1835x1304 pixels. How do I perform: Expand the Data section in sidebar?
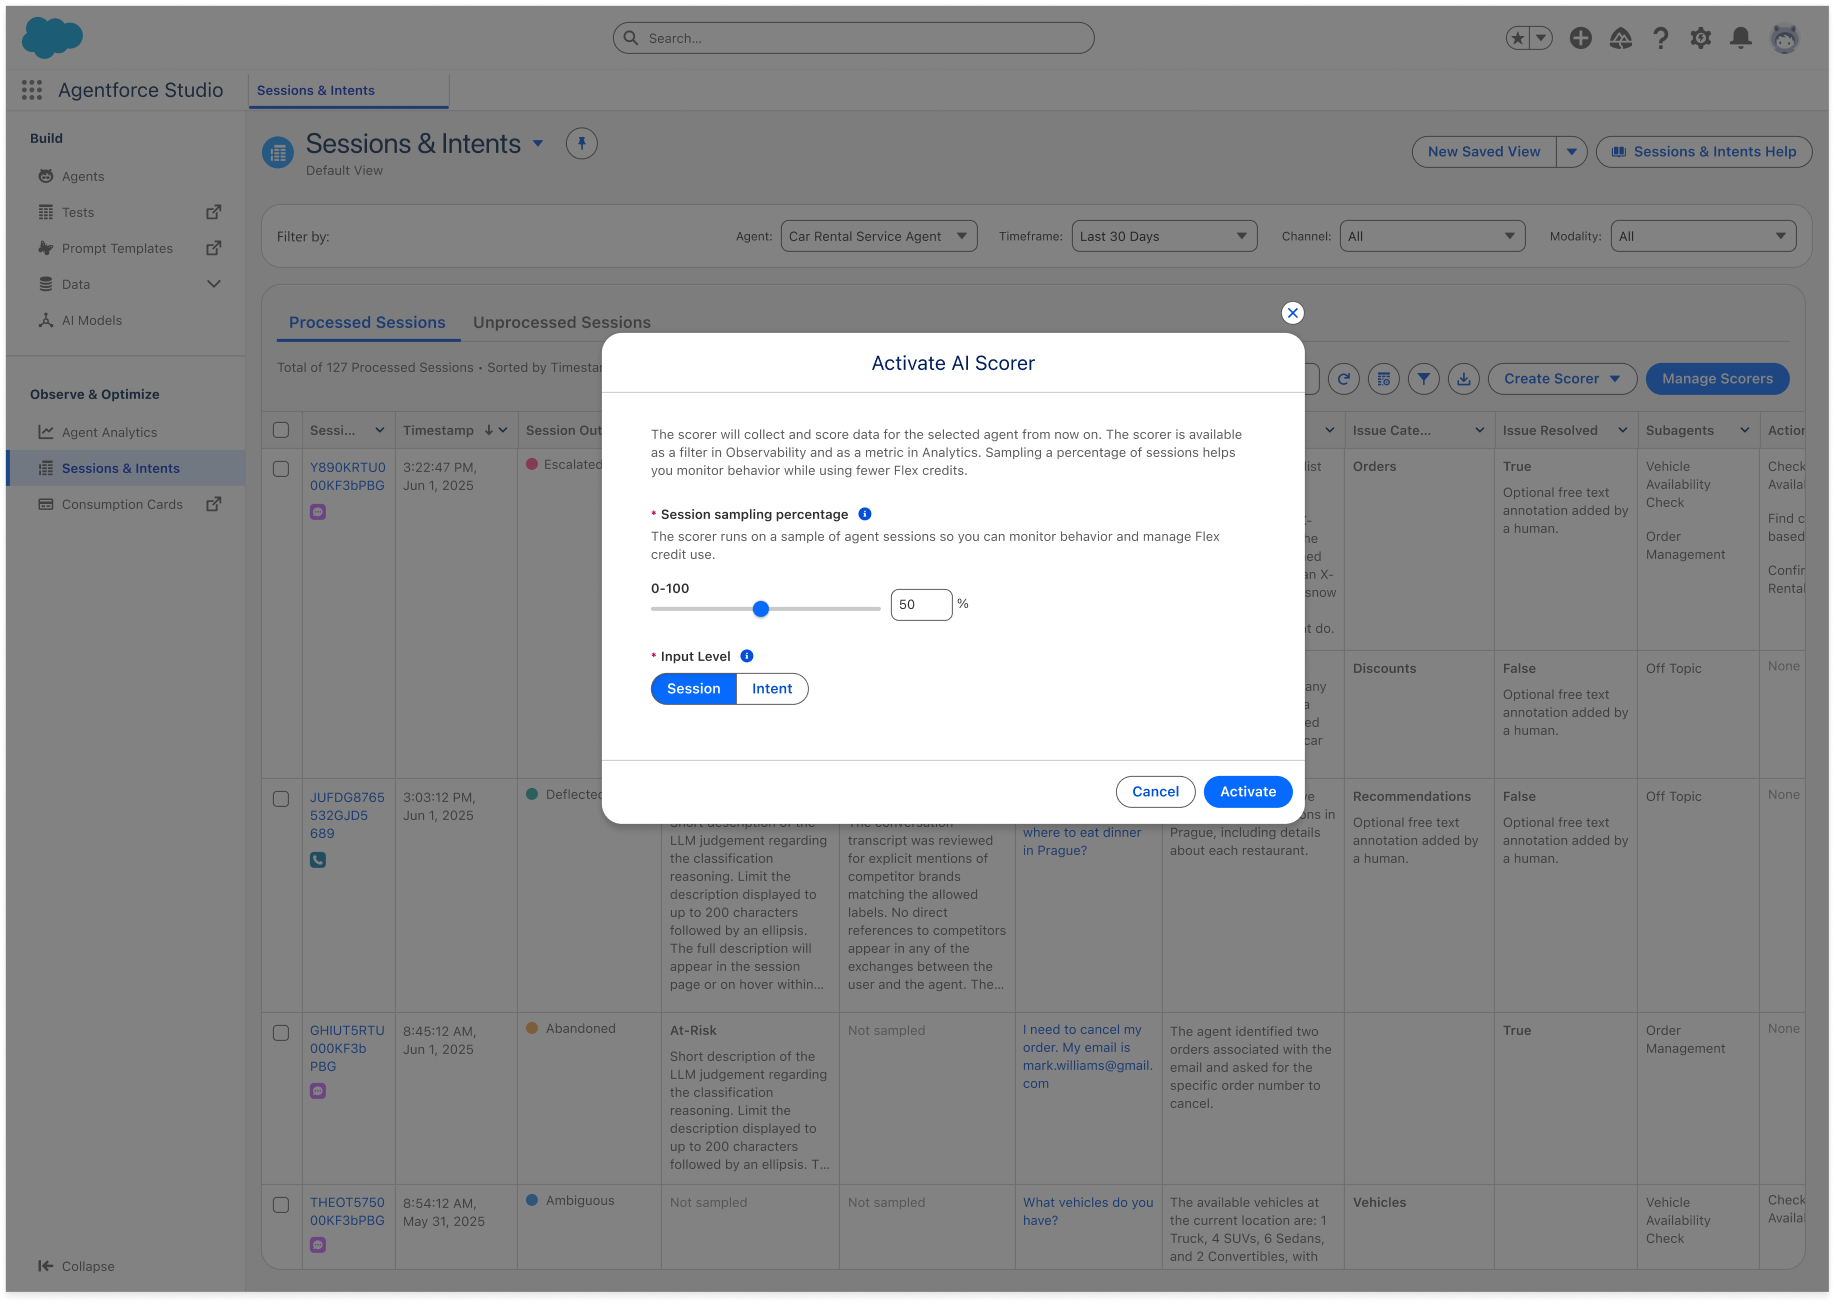[213, 284]
